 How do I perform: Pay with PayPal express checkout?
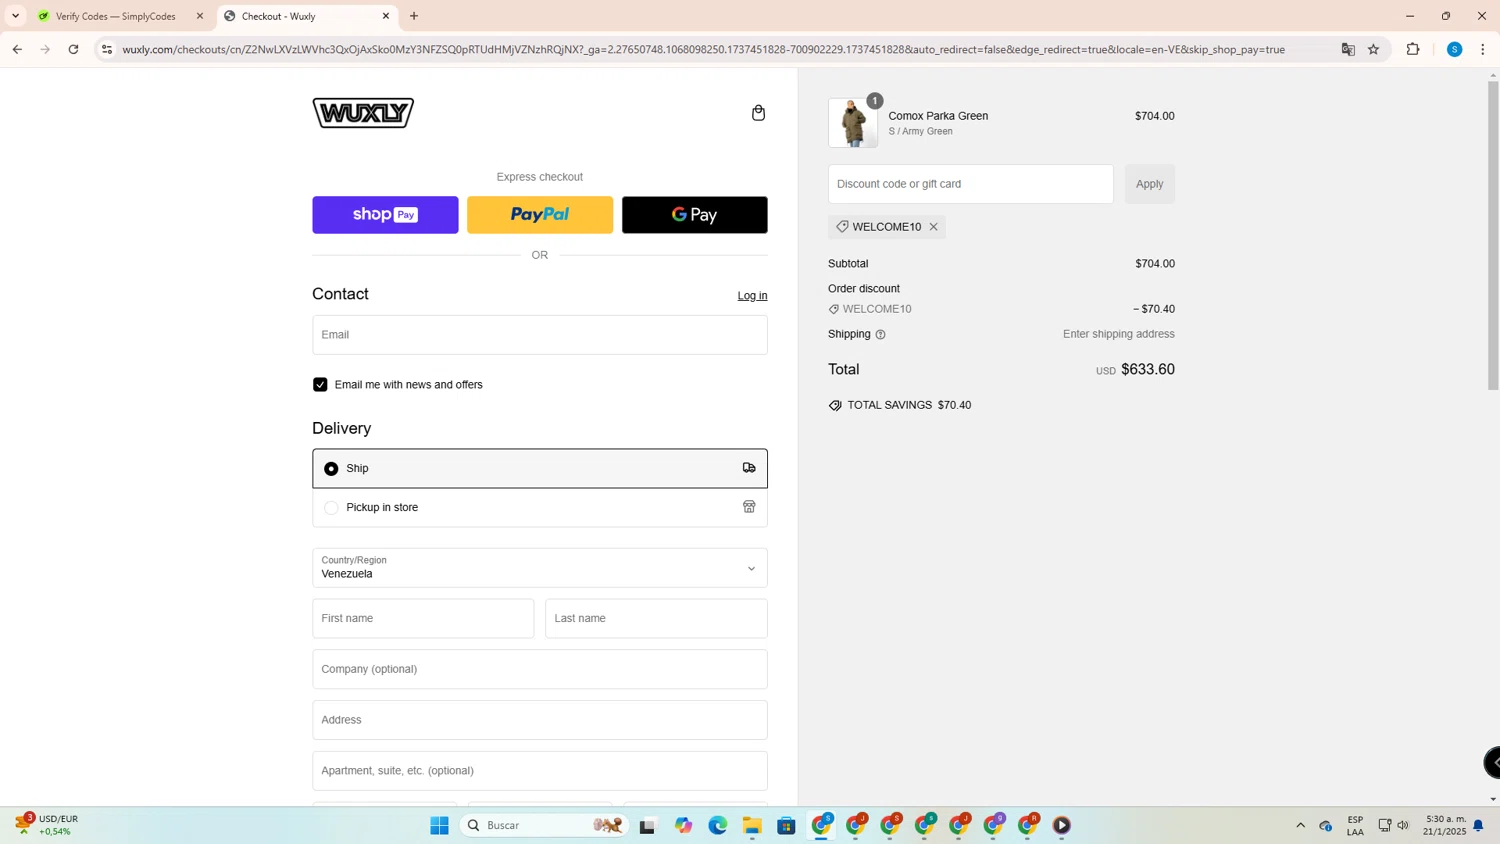coord(540,215)
